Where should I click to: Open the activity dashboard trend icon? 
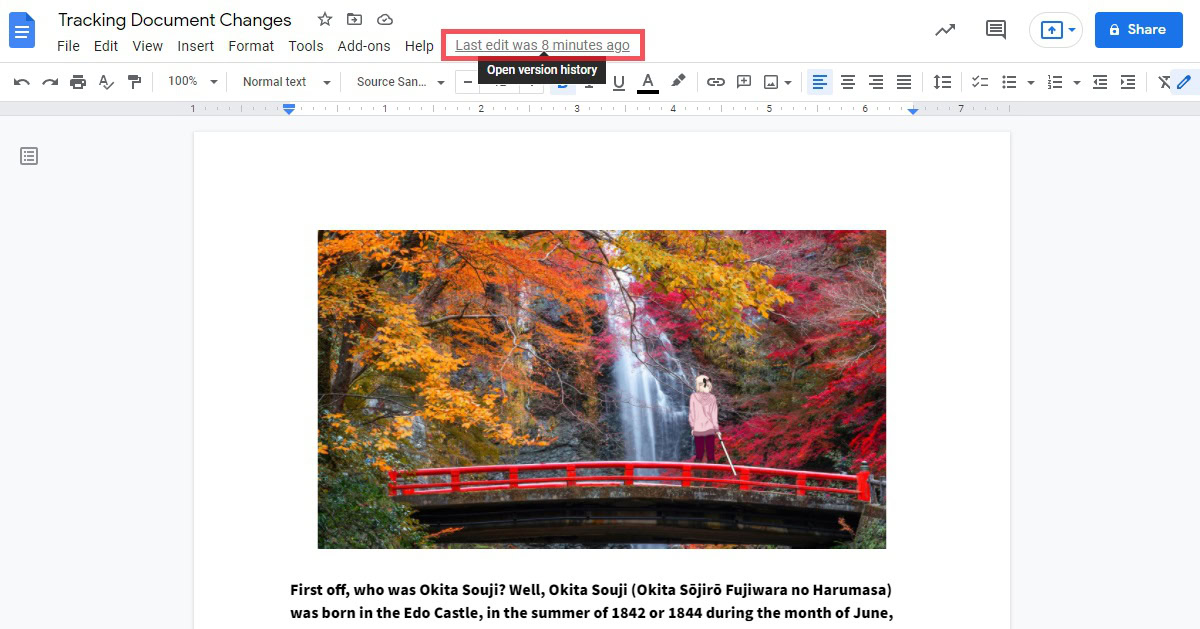(945, 30)
